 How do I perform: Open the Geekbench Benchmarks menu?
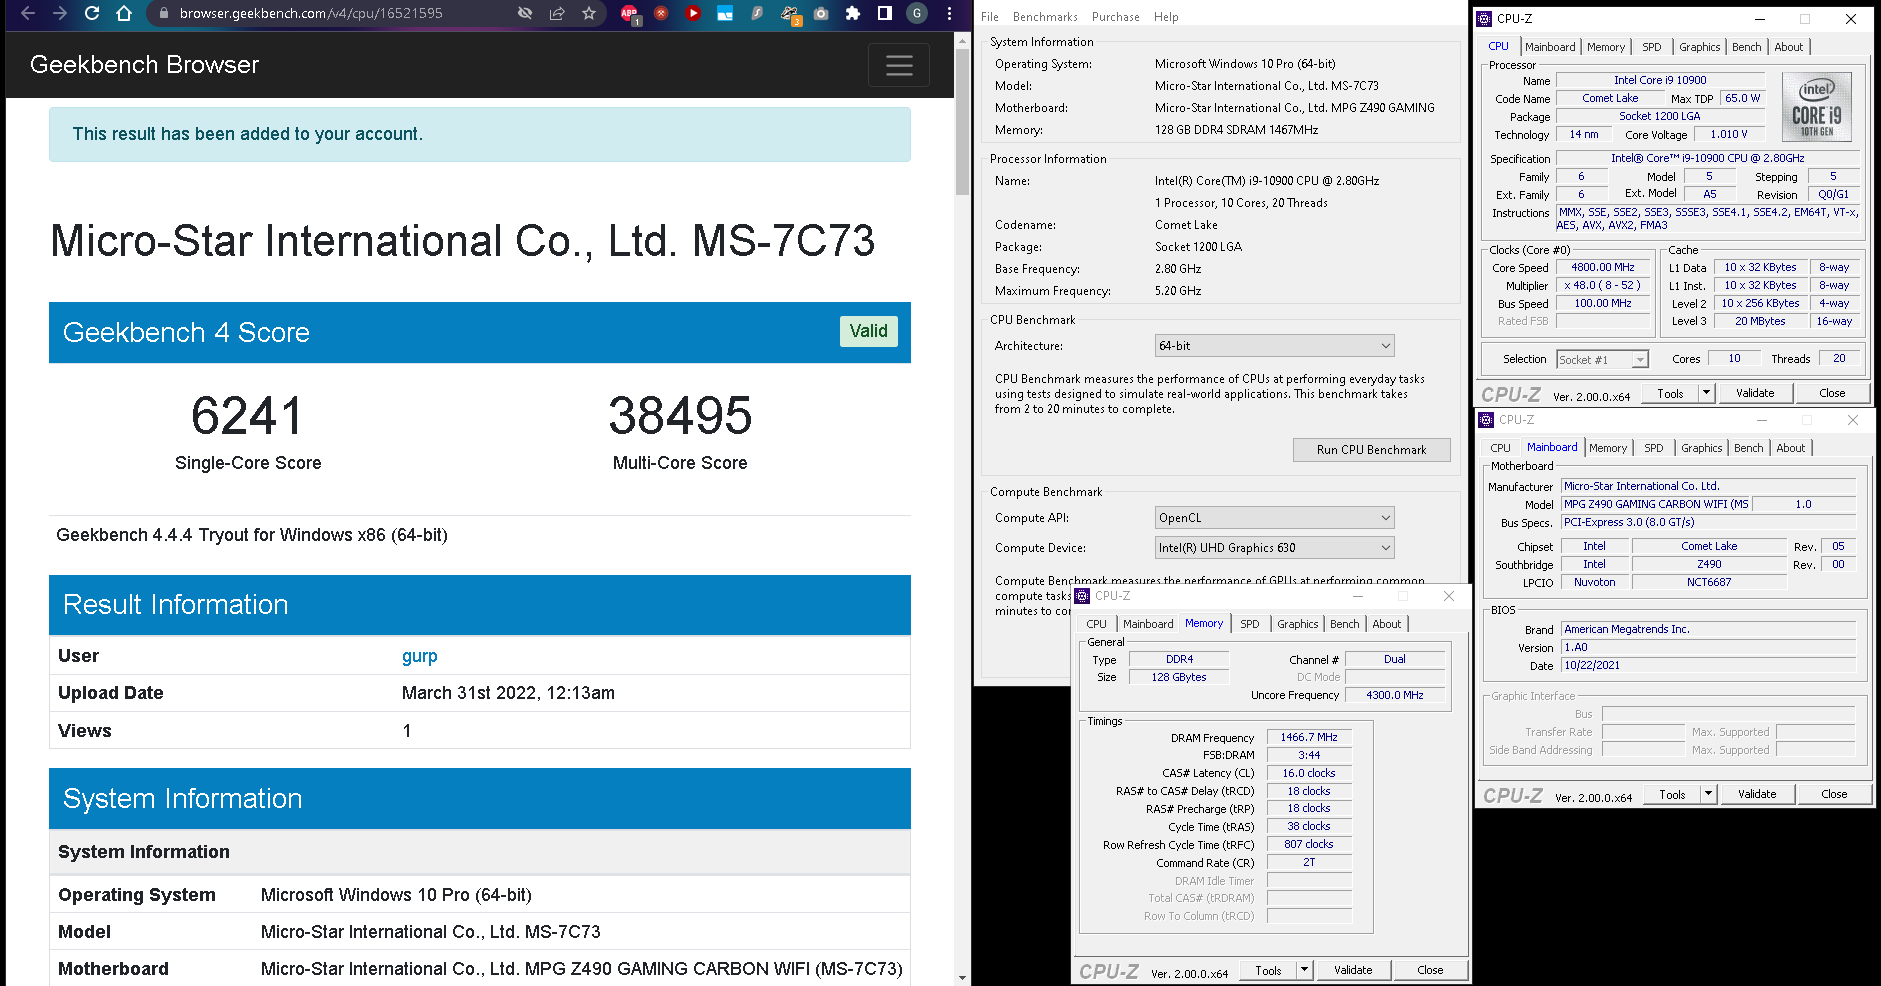1045,17
